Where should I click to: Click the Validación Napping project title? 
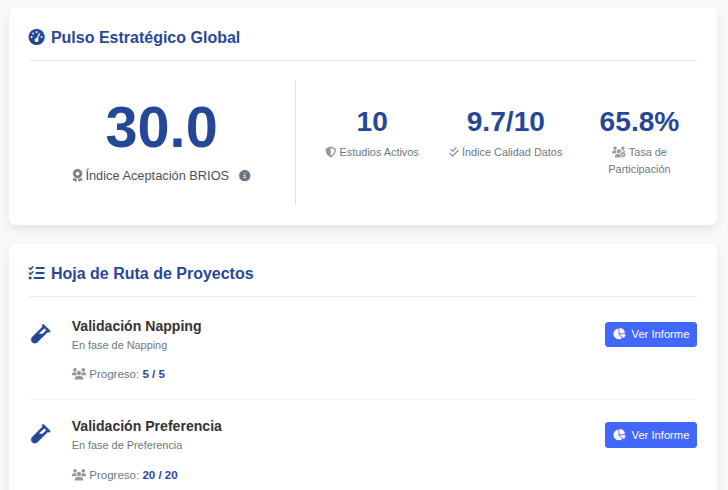[136, 326]
